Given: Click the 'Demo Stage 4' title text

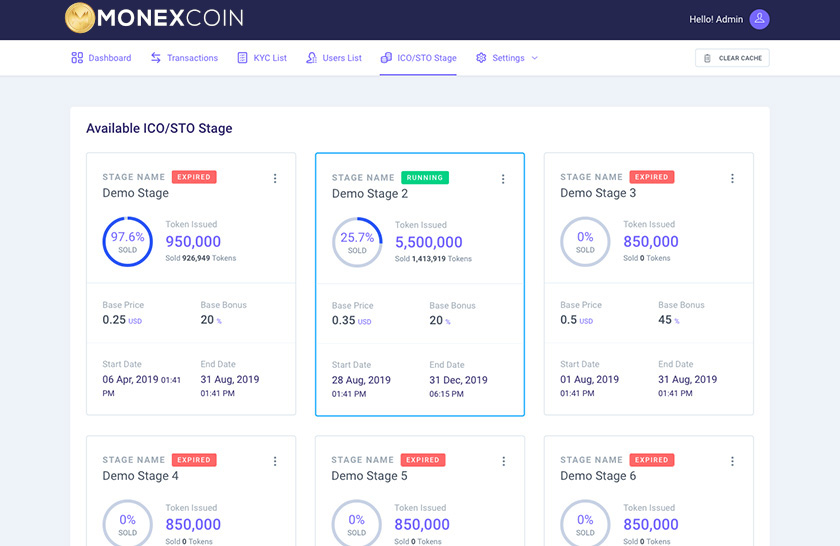Looking at the screenshot, I should click(x=140, y=476).
